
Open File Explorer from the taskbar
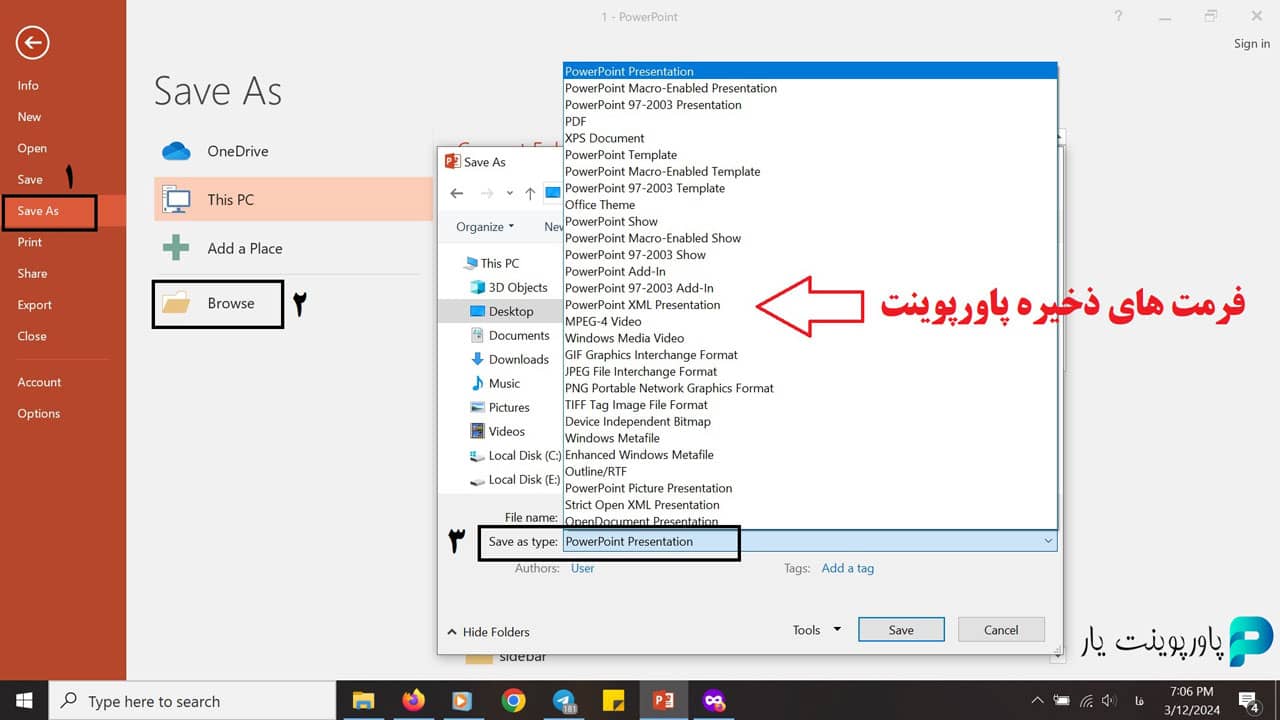(363, 700)
